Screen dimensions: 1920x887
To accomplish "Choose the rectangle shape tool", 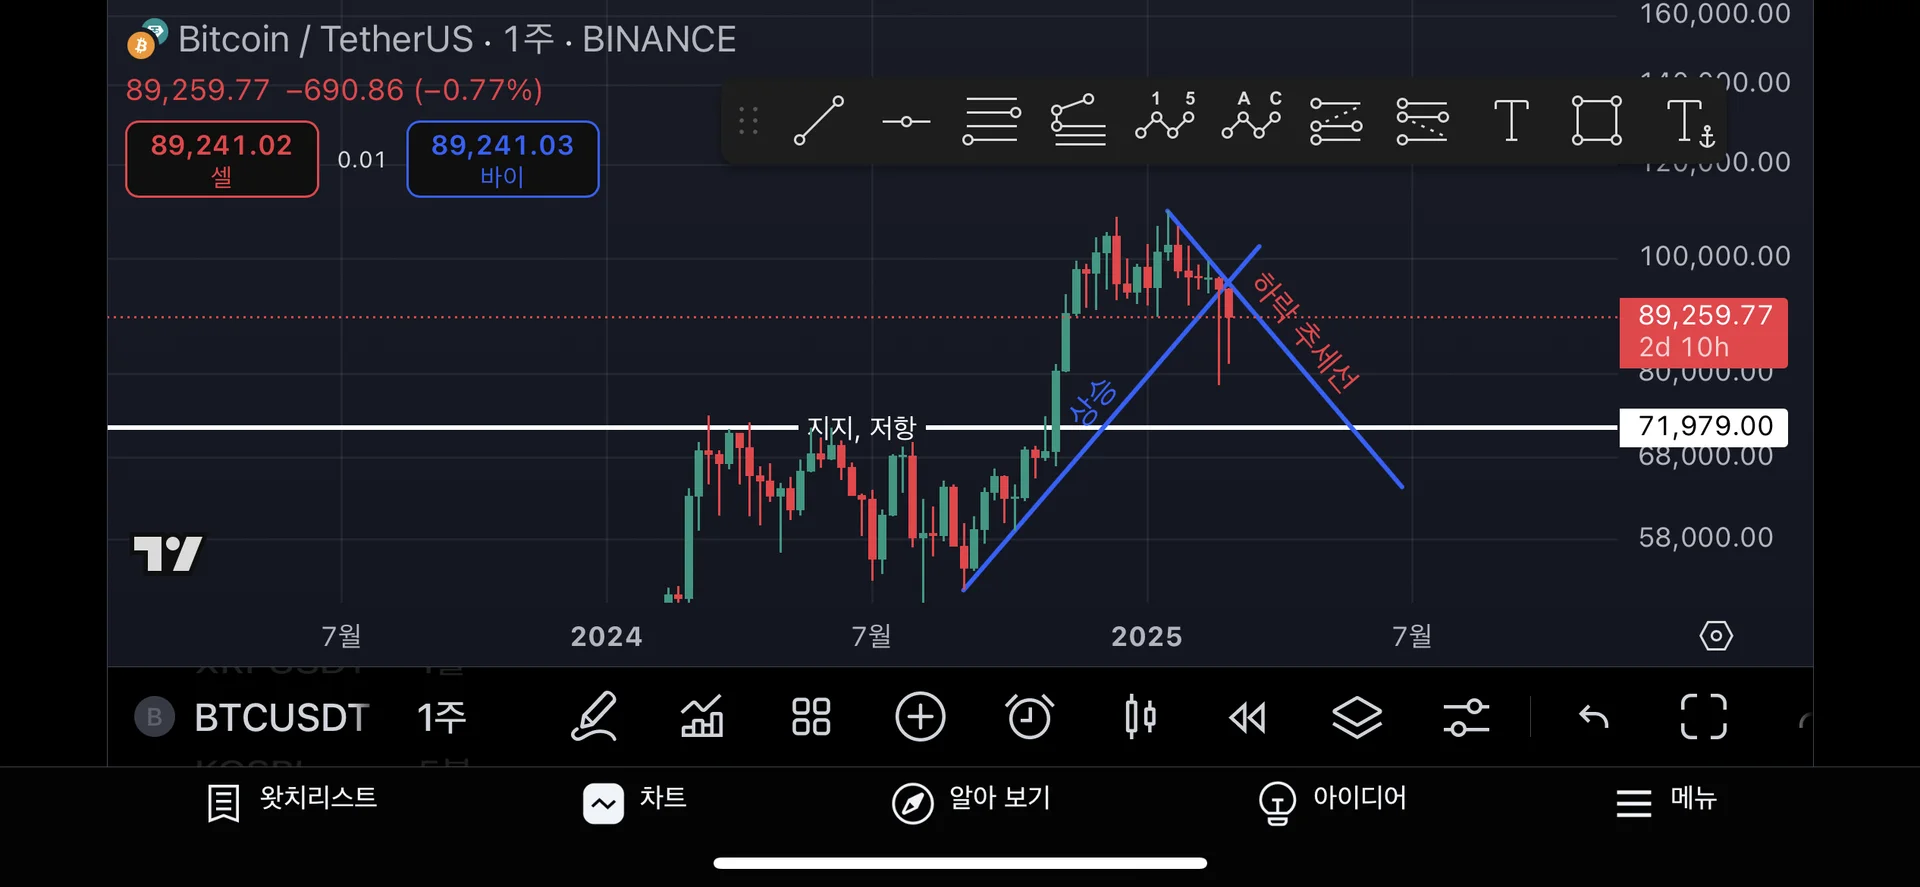I will (1596, 121).
